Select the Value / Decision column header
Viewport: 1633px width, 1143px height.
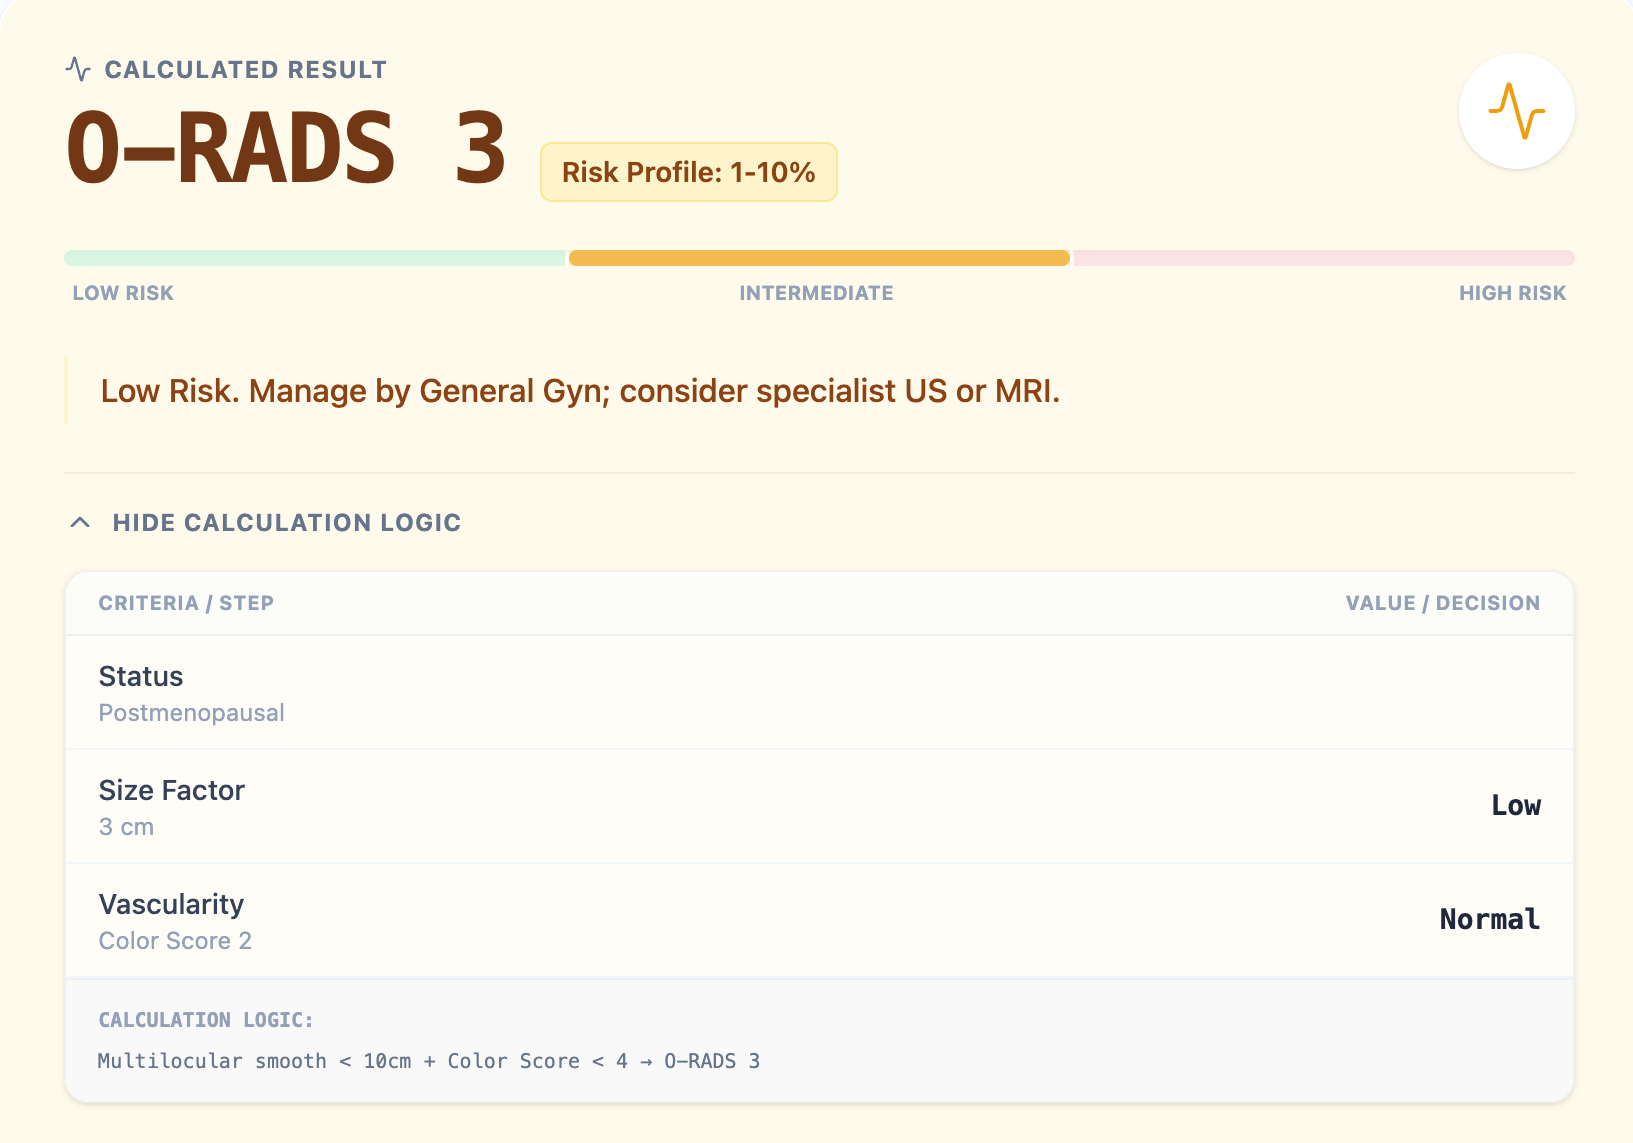1442,603
